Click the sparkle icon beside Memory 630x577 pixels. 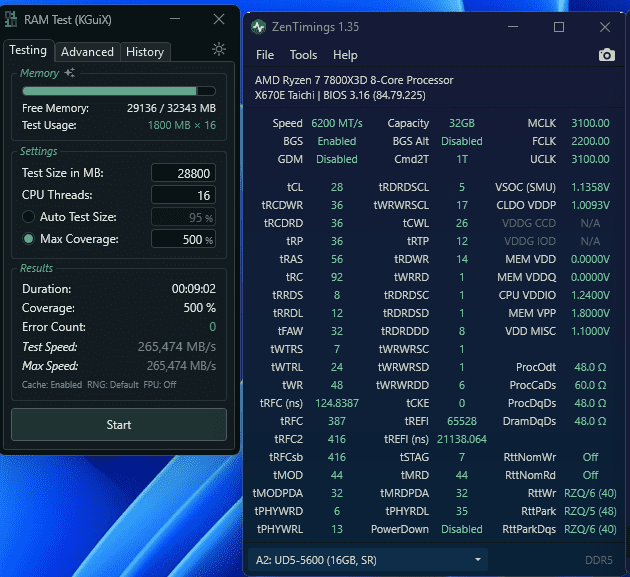[x=70, y=73]
